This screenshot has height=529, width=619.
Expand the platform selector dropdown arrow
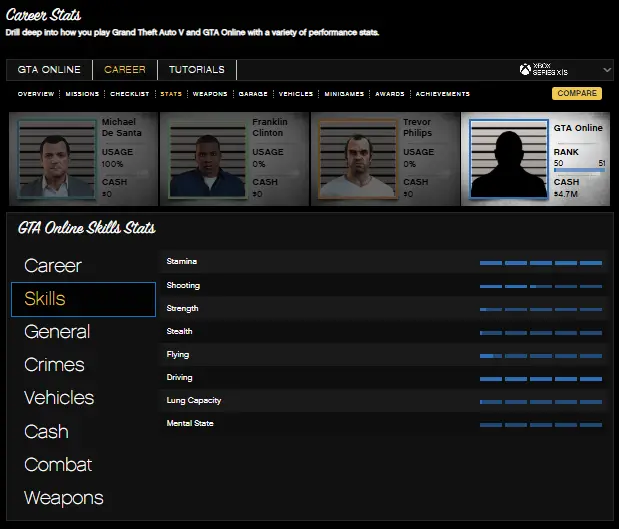click(607, 70)
